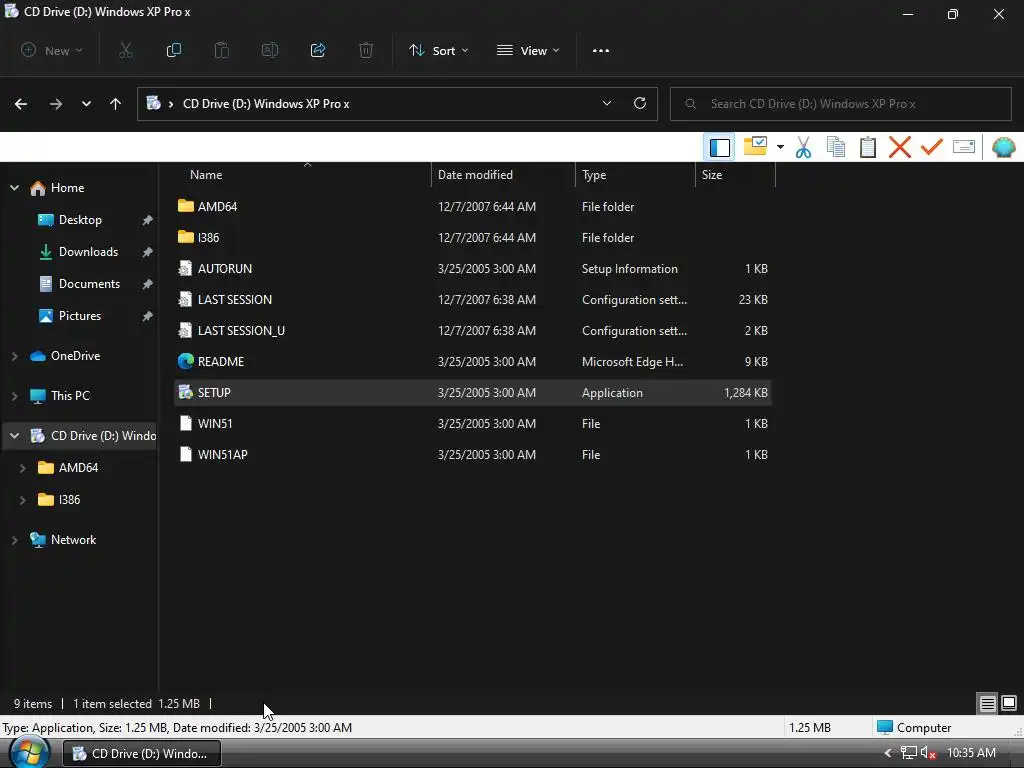The width and height of the screenshot is (1024, 768).
Task: Select the WIN51AP file
Action: (473, 455)
